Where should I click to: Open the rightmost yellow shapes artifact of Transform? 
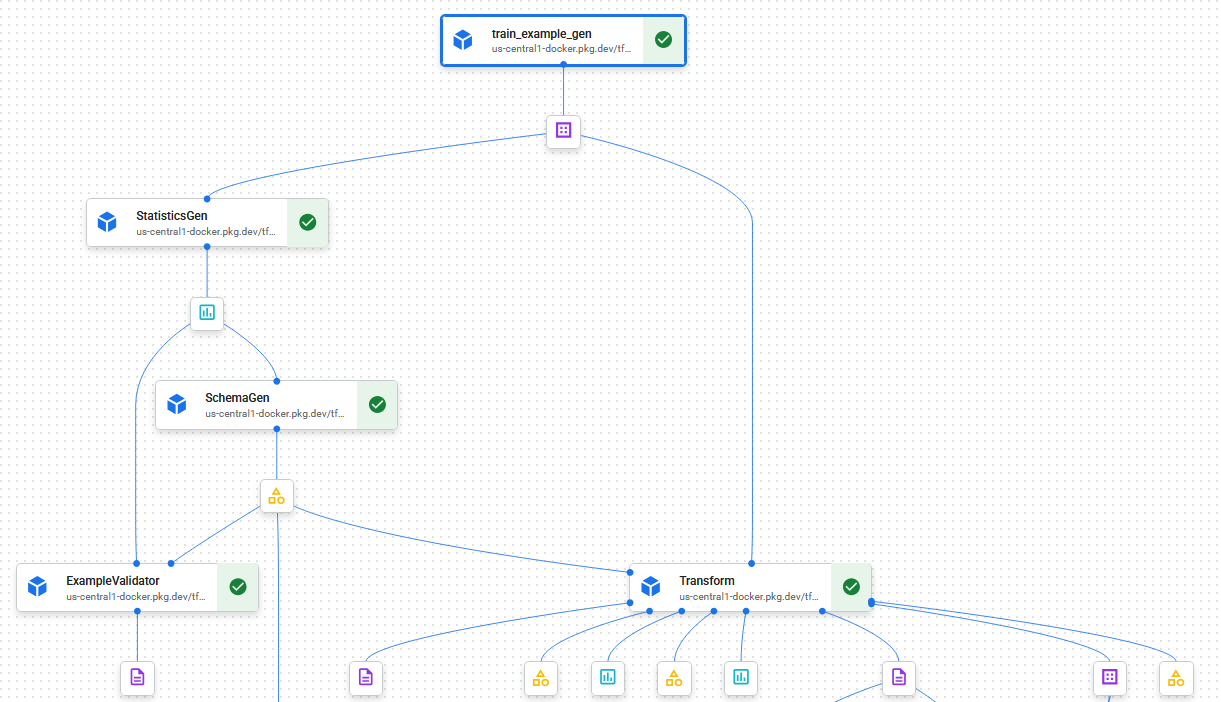coord(1176,677)
